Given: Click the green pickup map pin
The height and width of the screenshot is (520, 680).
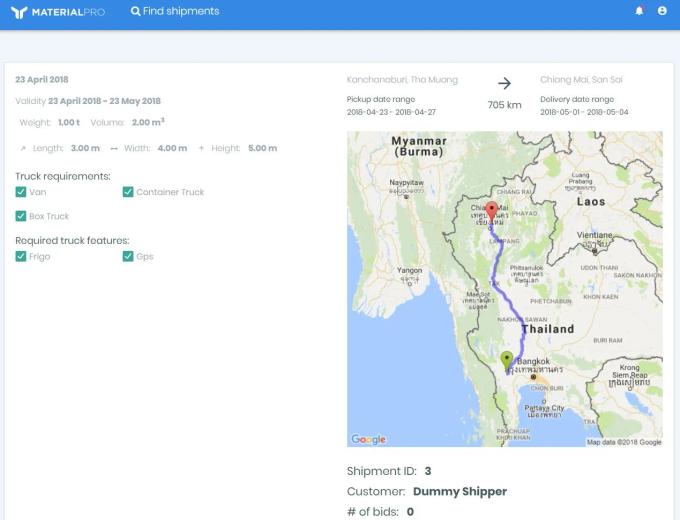Looking at the screenshot, I should click(x=507, y=362).
